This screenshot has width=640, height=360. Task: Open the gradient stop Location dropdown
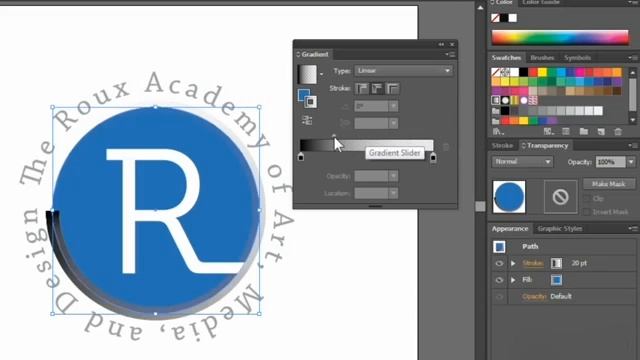point(393,193)
